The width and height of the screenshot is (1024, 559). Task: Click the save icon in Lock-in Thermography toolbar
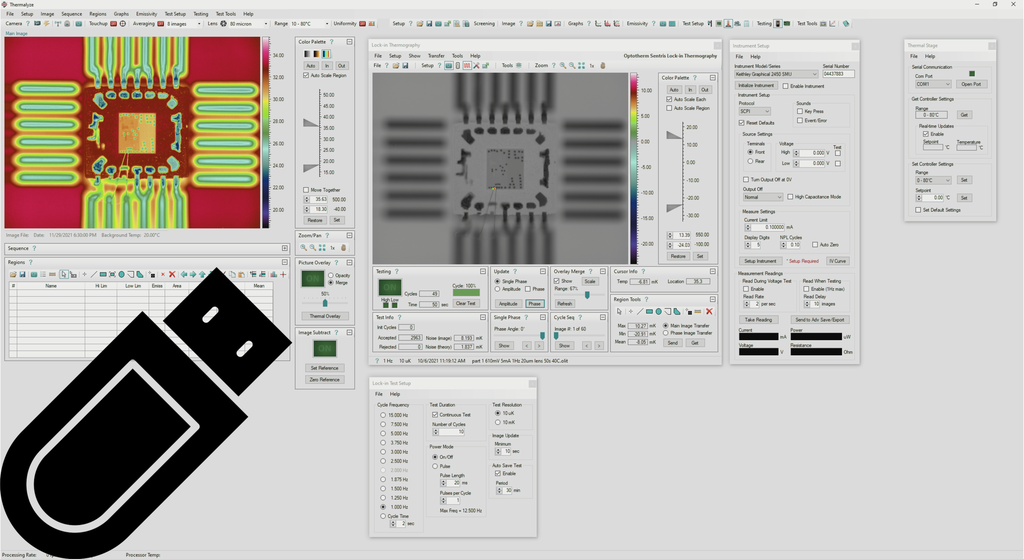tap(407, 65)
